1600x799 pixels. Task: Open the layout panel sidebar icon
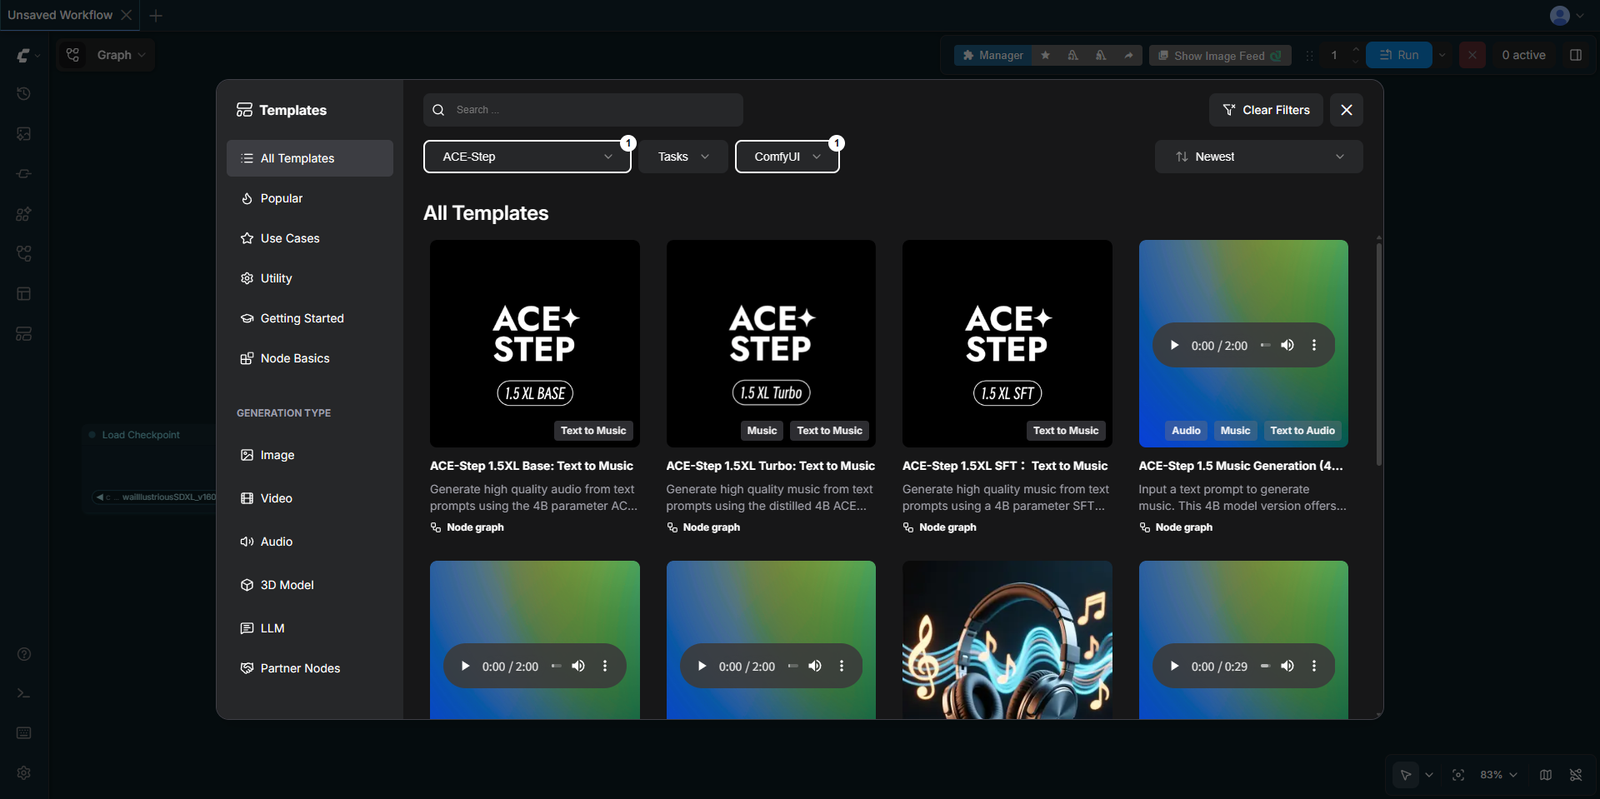pos(24,294)
